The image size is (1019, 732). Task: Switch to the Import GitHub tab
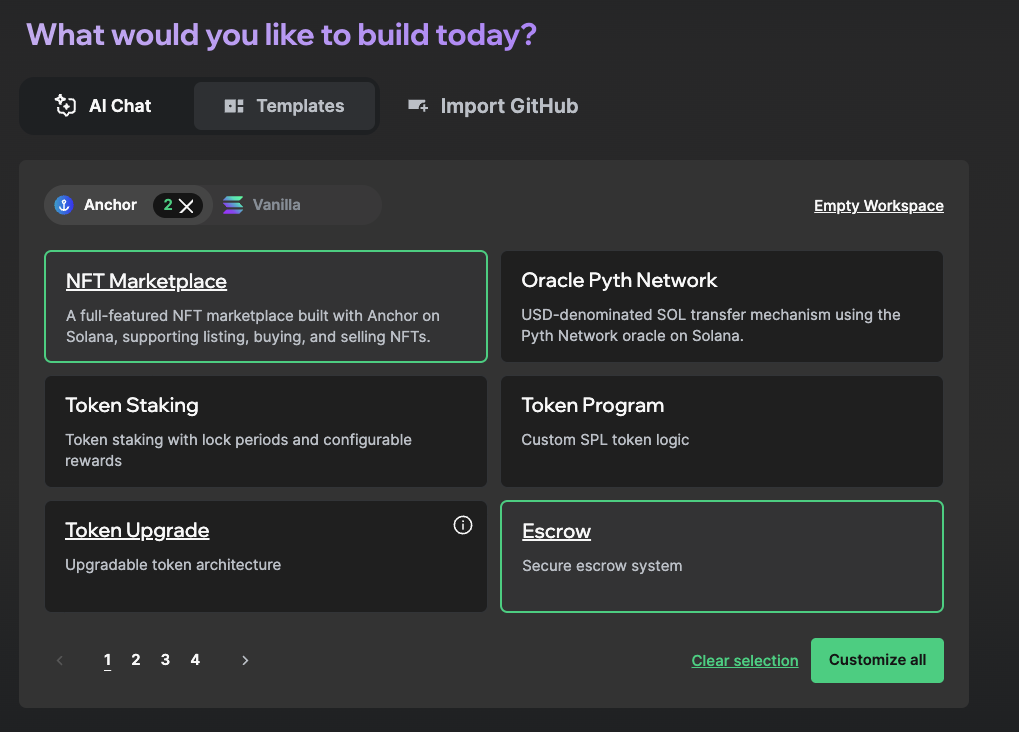[x=493, y=106]
